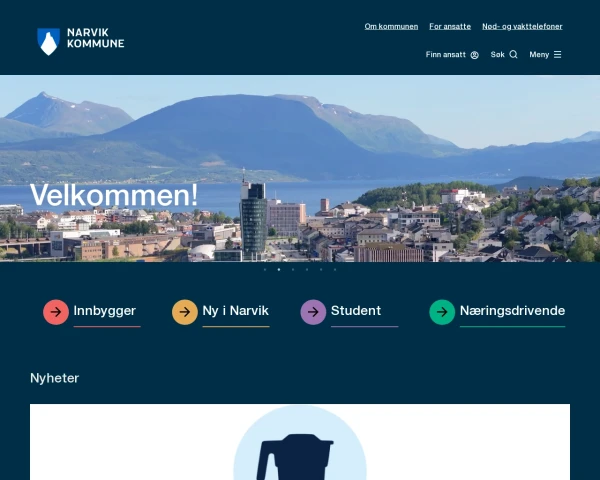Viewport: 600px width, 480px height.
Task: Click the Narvik Kommune shield logo
Action: pyautogui.click(x=48, y=42)
